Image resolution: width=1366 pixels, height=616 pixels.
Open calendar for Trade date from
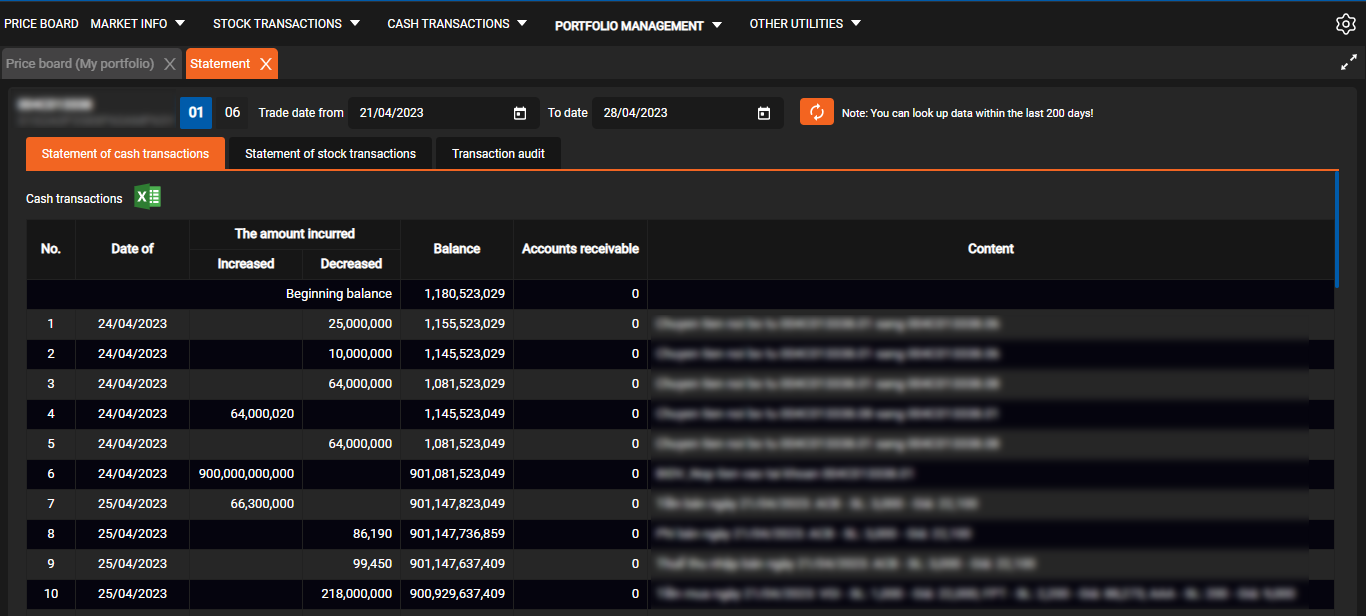click(520, 113)
